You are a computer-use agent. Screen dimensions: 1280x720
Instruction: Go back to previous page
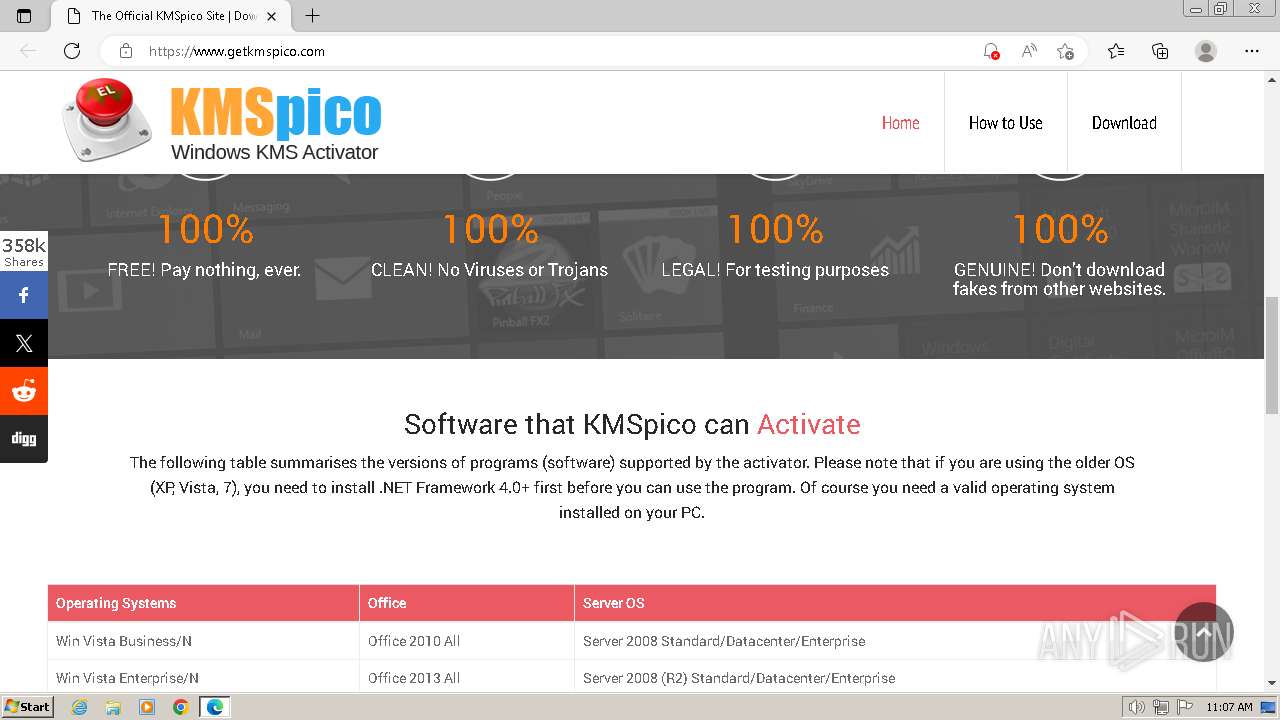pos(28,51)
